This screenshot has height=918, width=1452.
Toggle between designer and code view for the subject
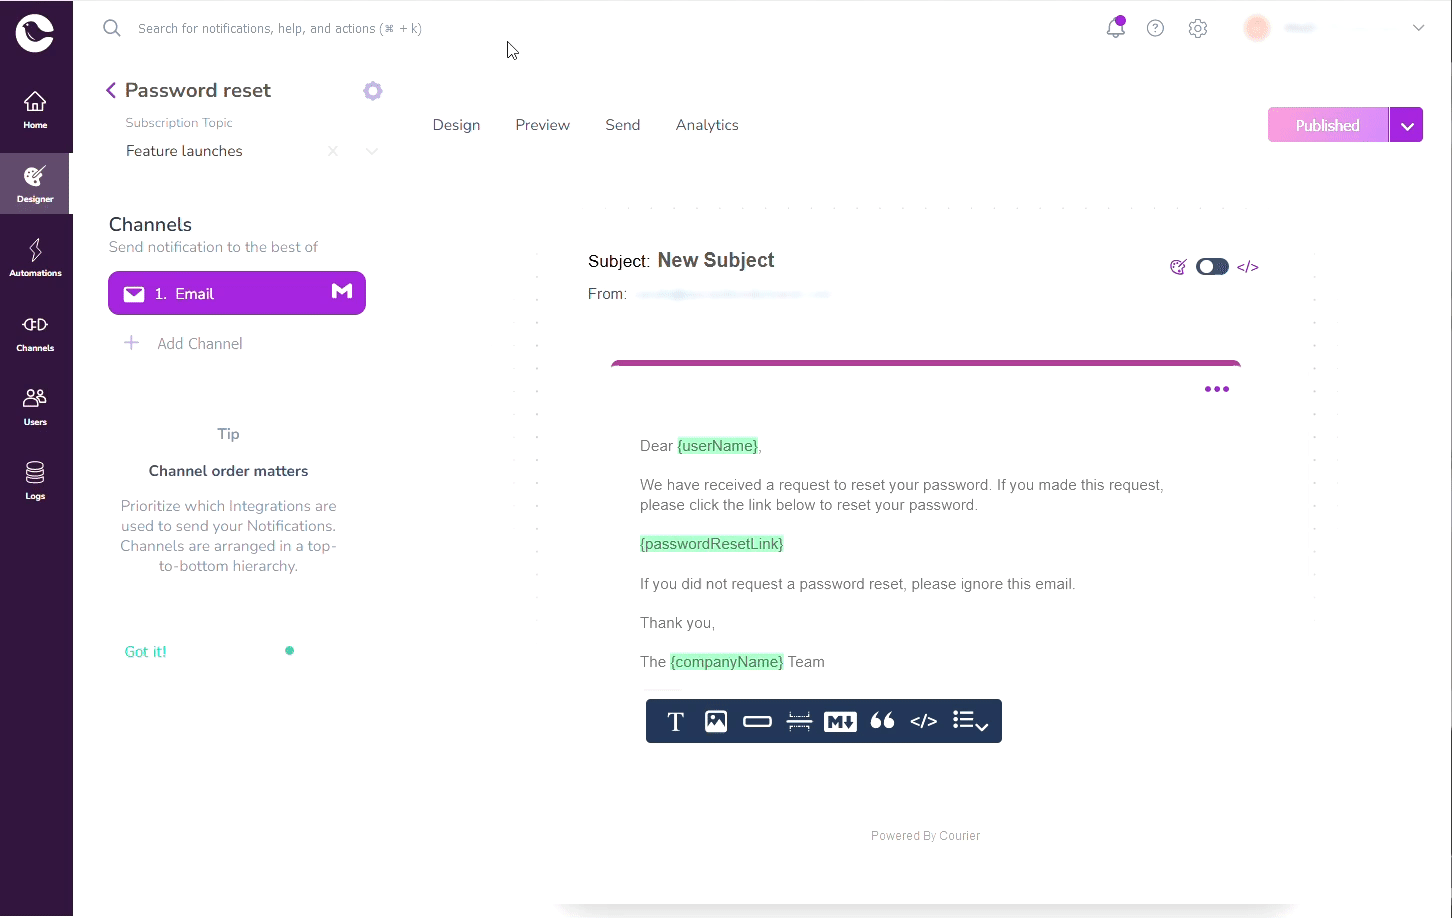pos(1212,266)
